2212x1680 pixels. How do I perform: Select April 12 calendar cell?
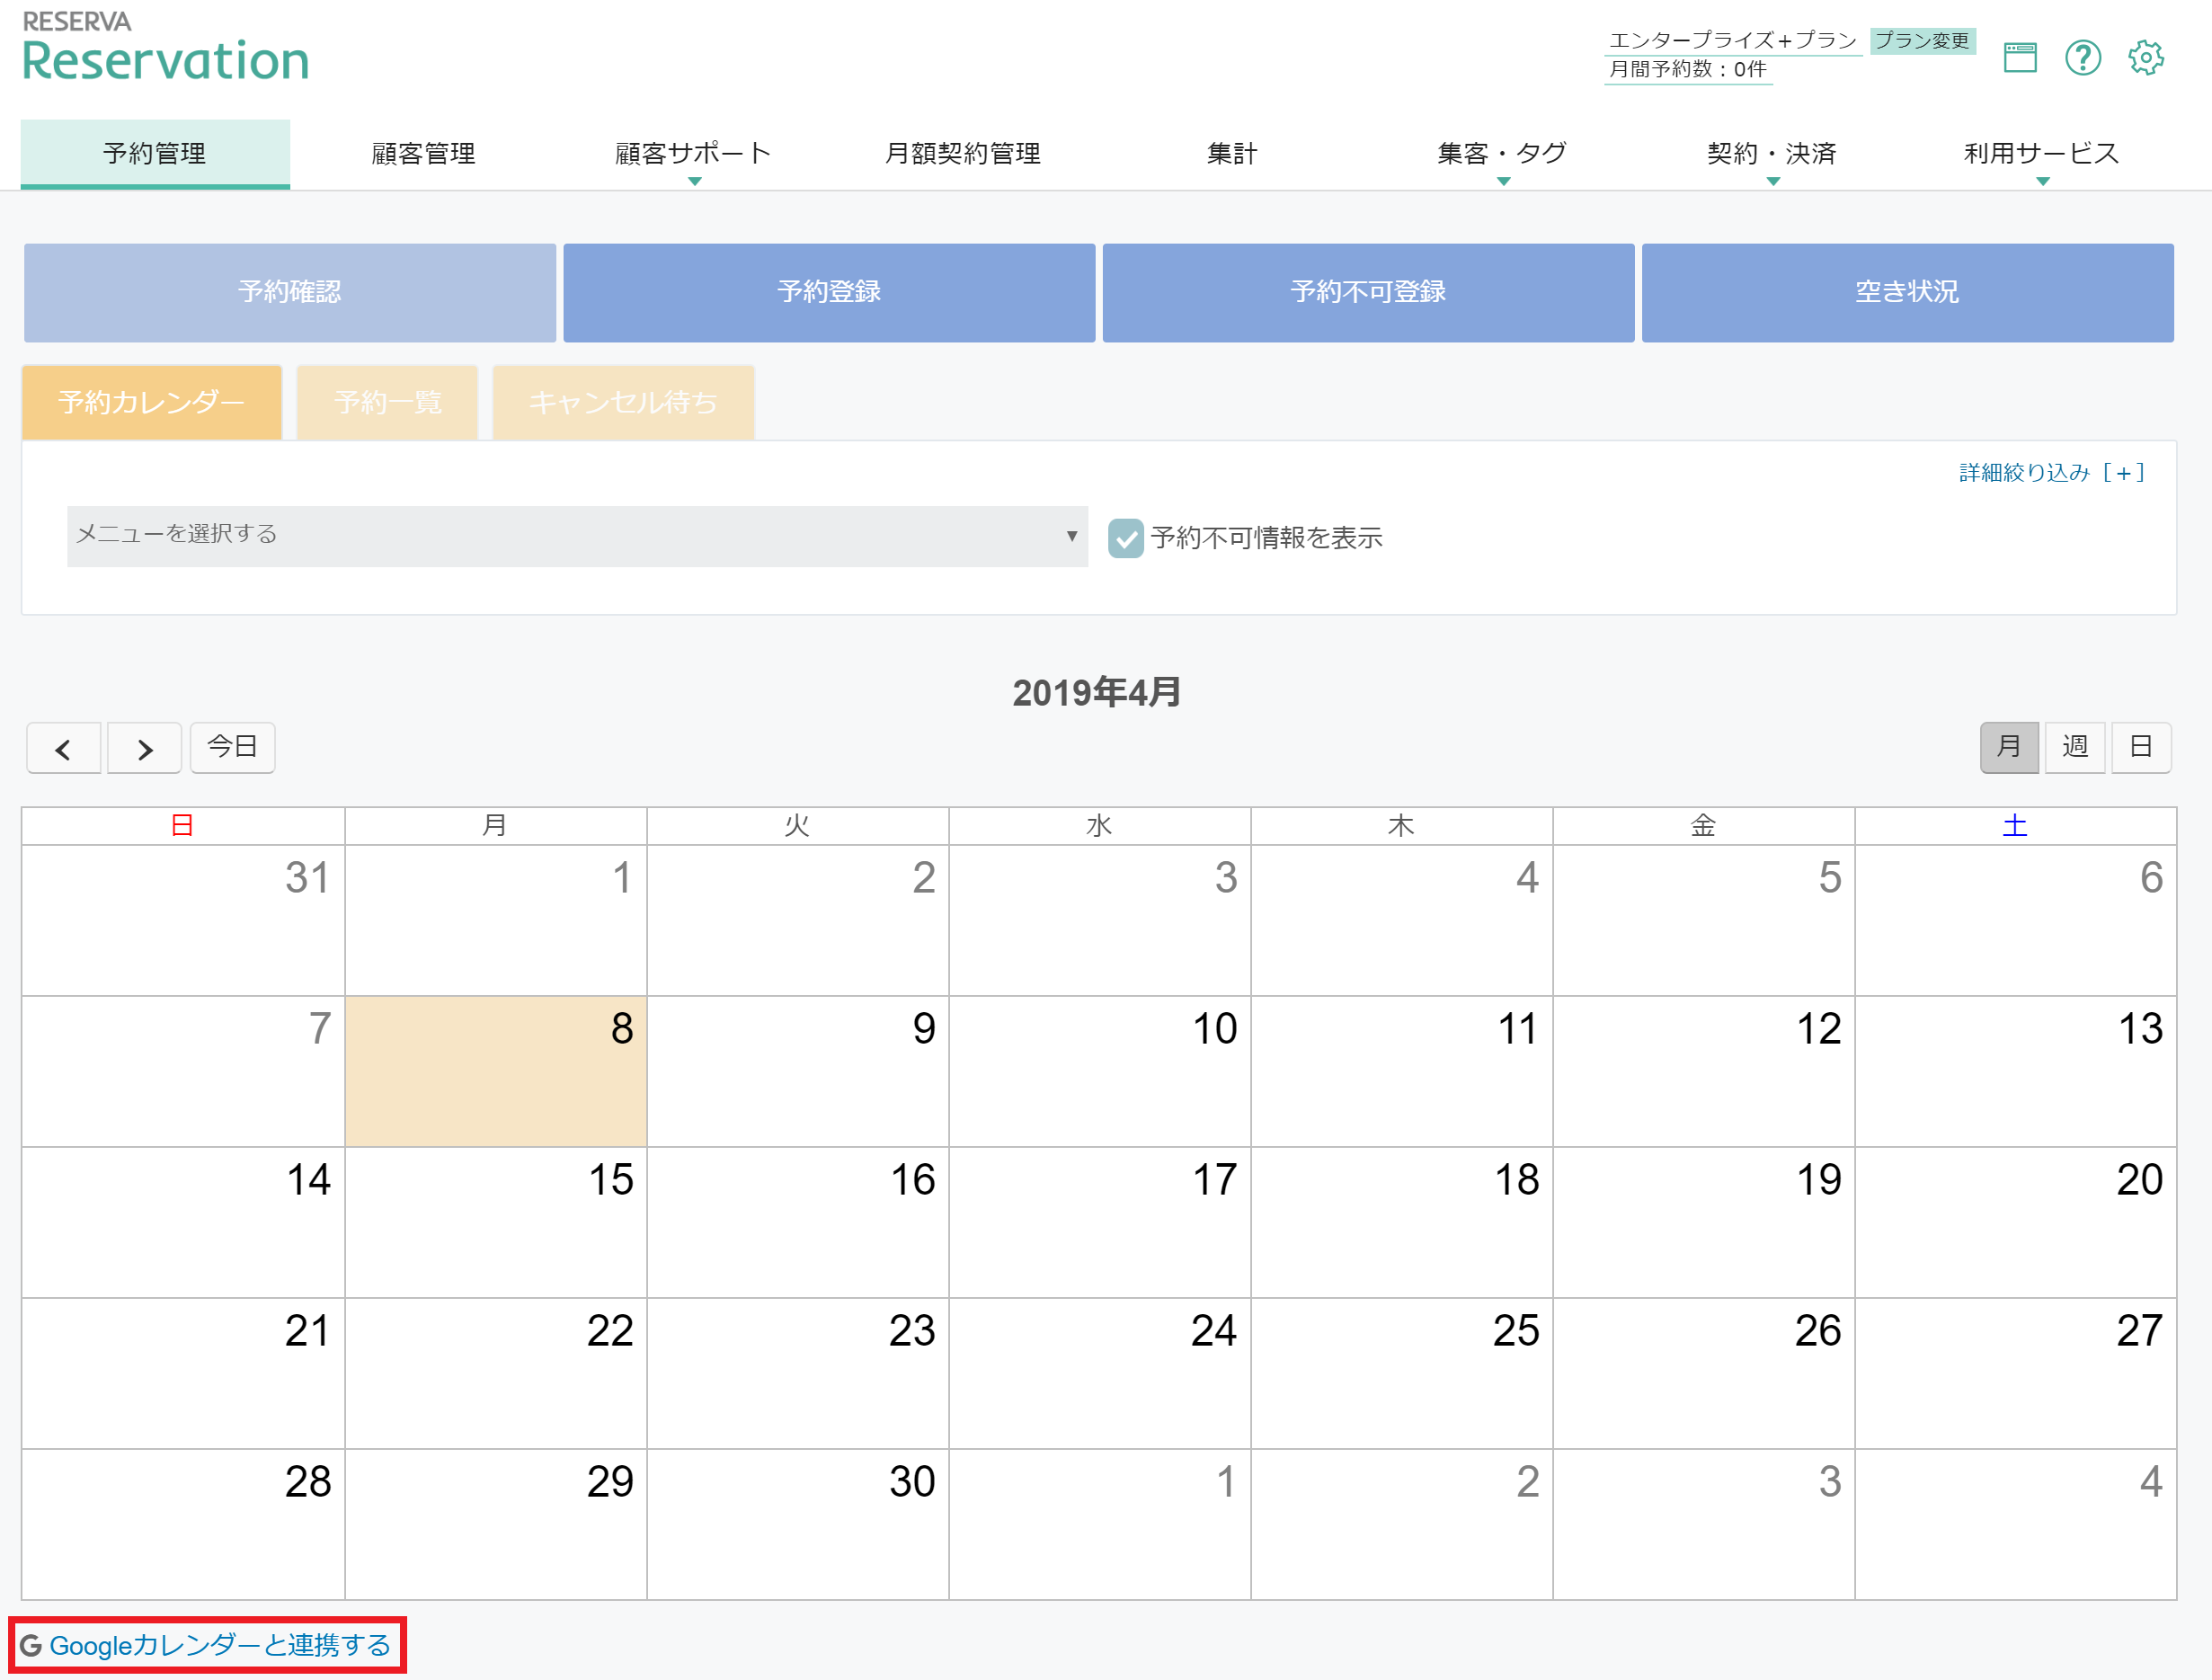point(1704,1071)
